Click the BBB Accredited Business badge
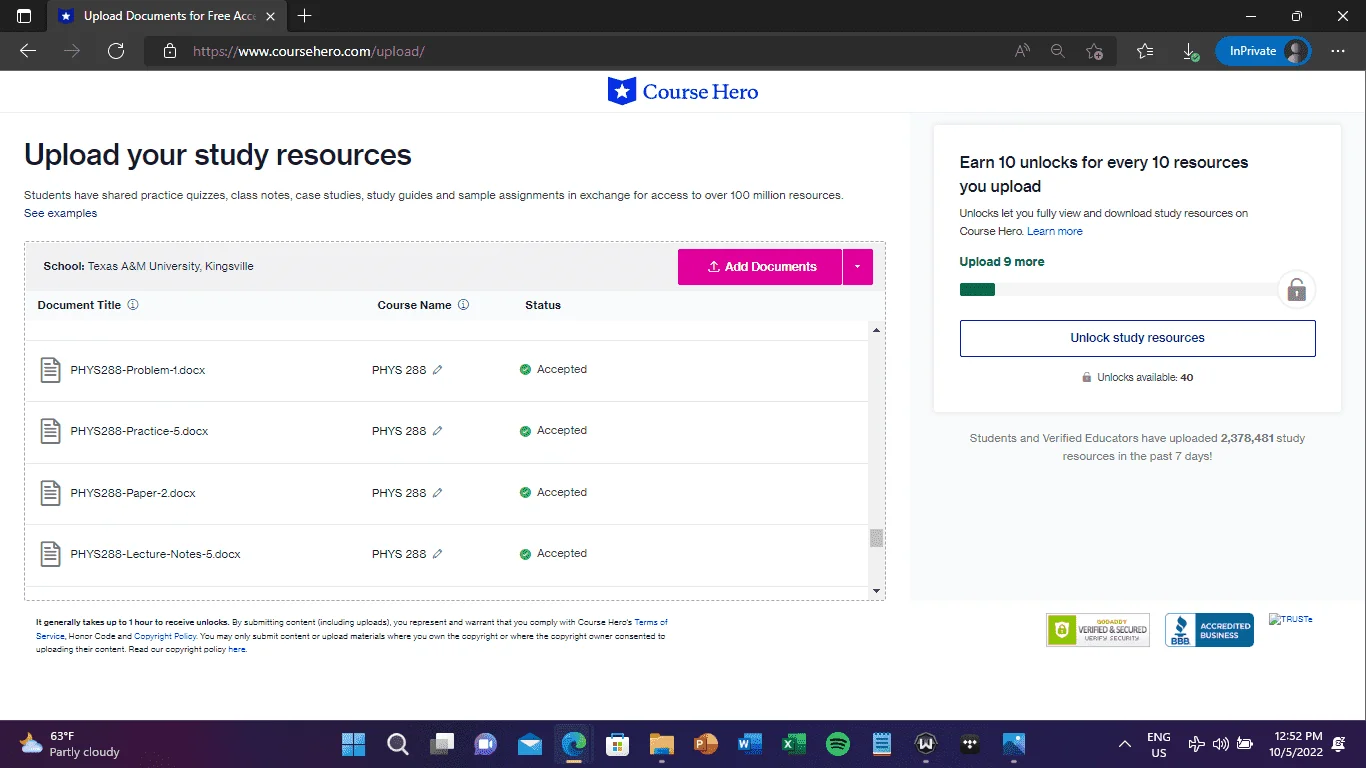Viewport: 1366px width, 768px height. coord(1209,630)
